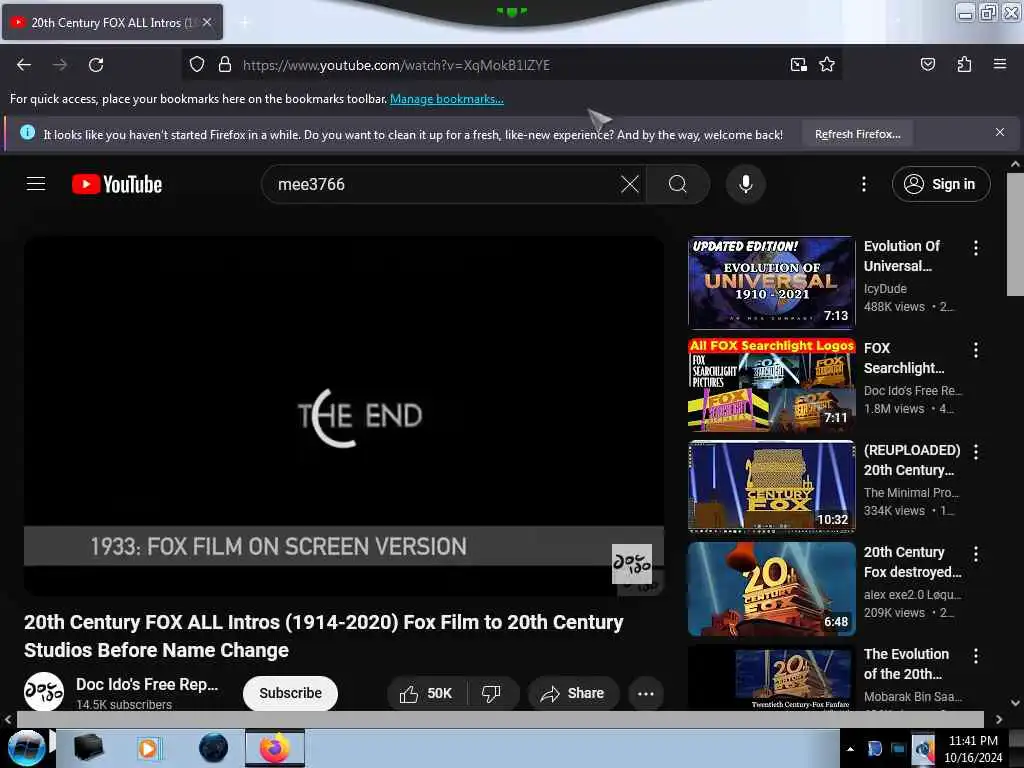Click the Refresh Firefox button
1024x768 pixels.
pyautogui.click(x=857, y=134)
